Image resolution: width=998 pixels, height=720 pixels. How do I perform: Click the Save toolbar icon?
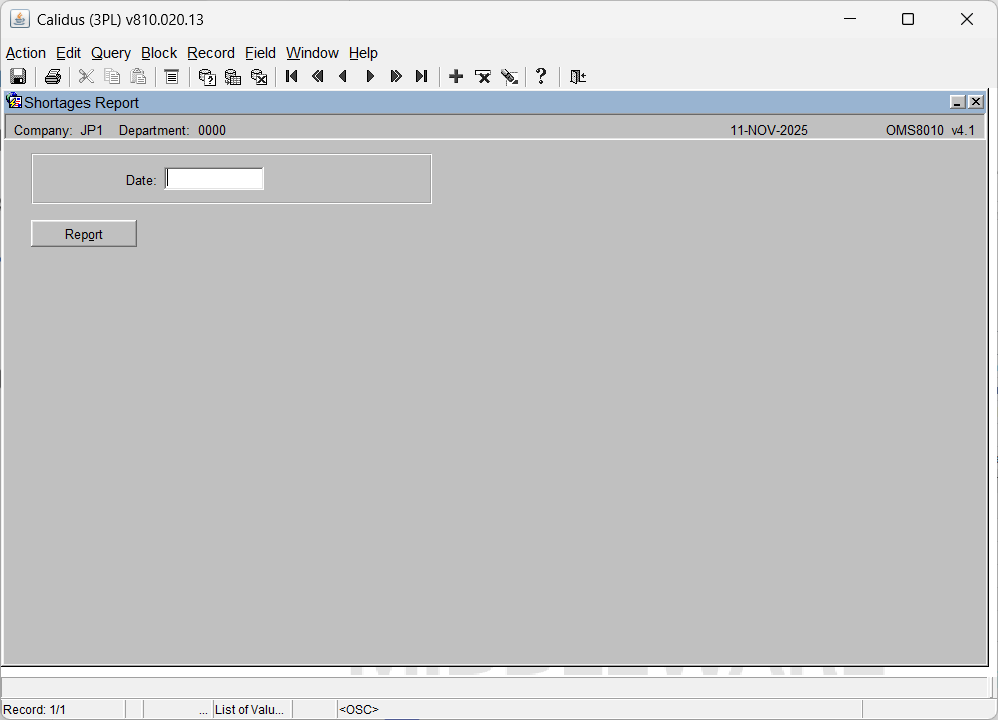[x=18, y=77]
